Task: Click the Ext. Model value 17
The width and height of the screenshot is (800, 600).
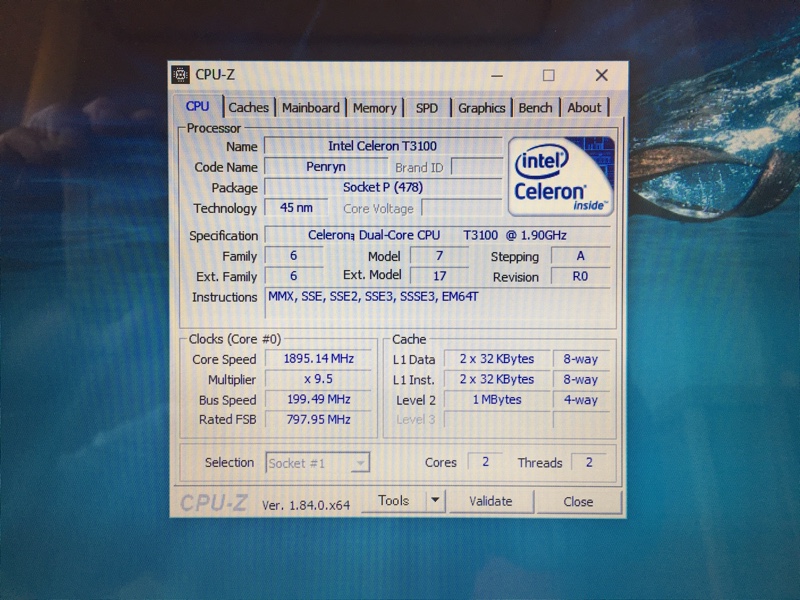Action: click(x=439, y=276)
